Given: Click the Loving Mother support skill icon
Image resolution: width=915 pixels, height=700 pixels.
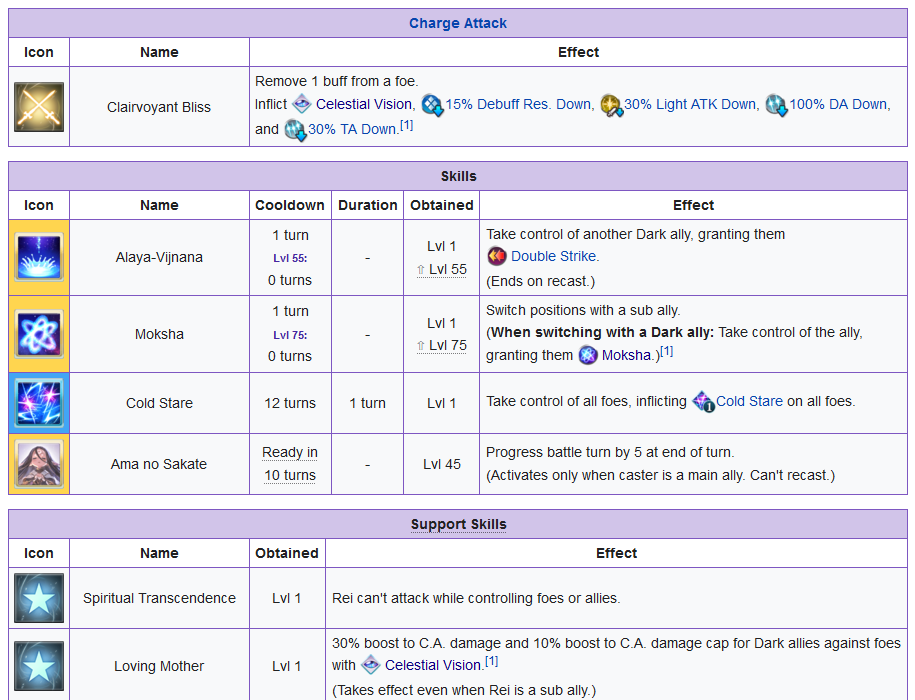Looking at the screenshot, I should tap(39, 665).
